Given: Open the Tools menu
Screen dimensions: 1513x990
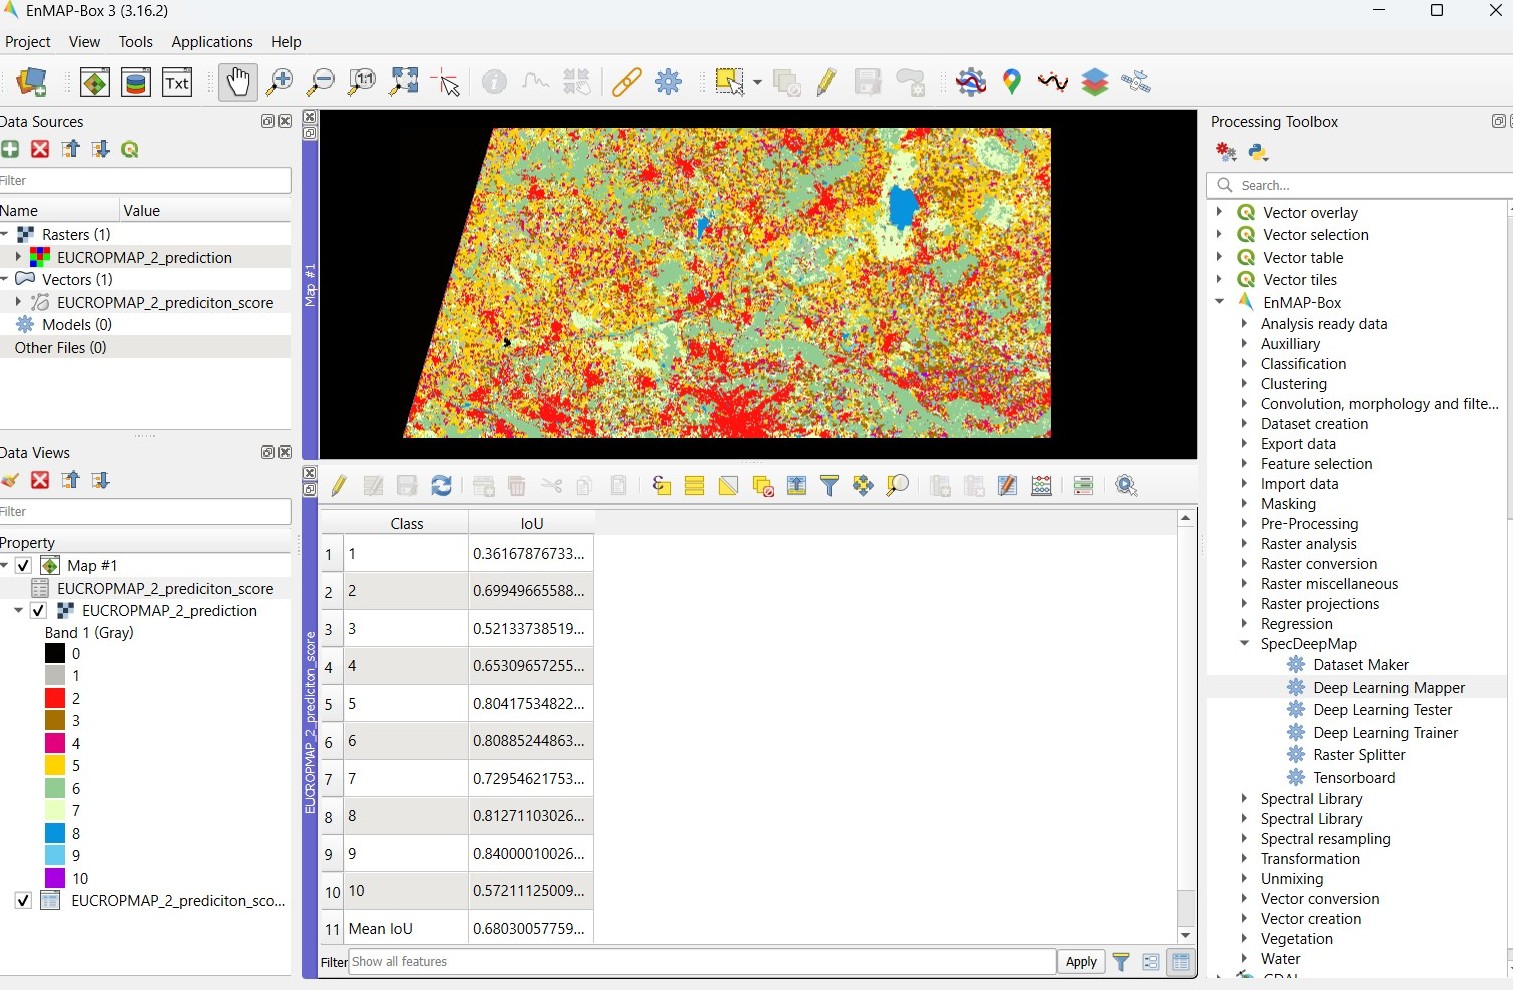Looking at the screenshot, I should [135, 42].
